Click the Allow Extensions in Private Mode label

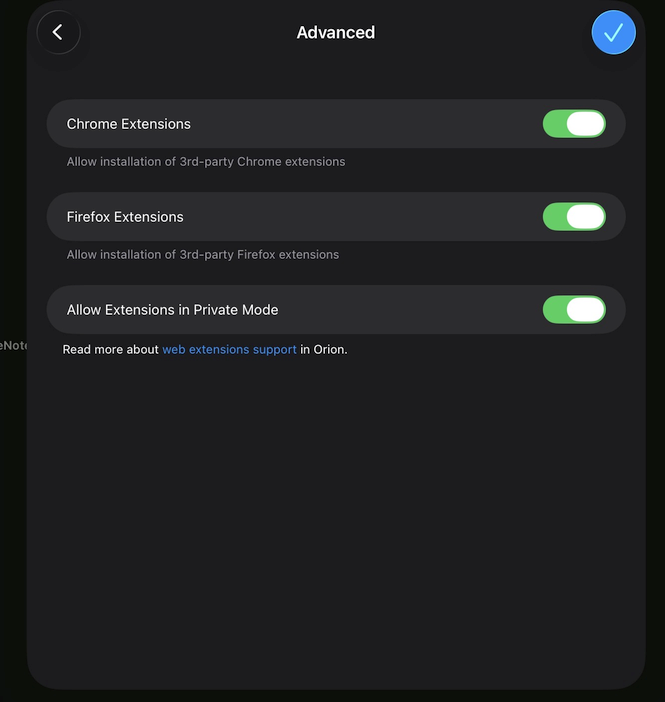(x=172, y=310)
